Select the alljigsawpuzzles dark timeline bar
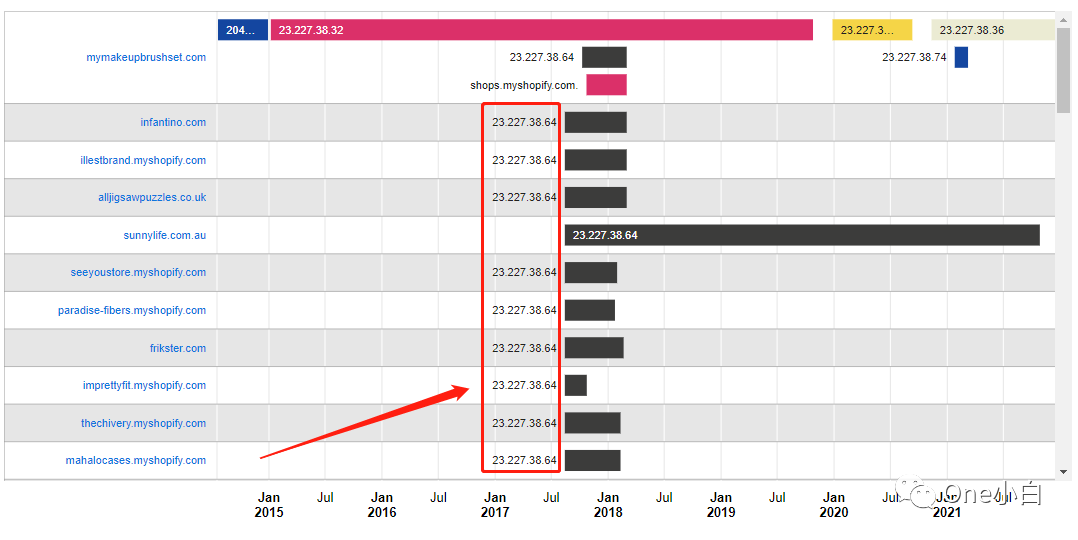 (x=596, y=197)
